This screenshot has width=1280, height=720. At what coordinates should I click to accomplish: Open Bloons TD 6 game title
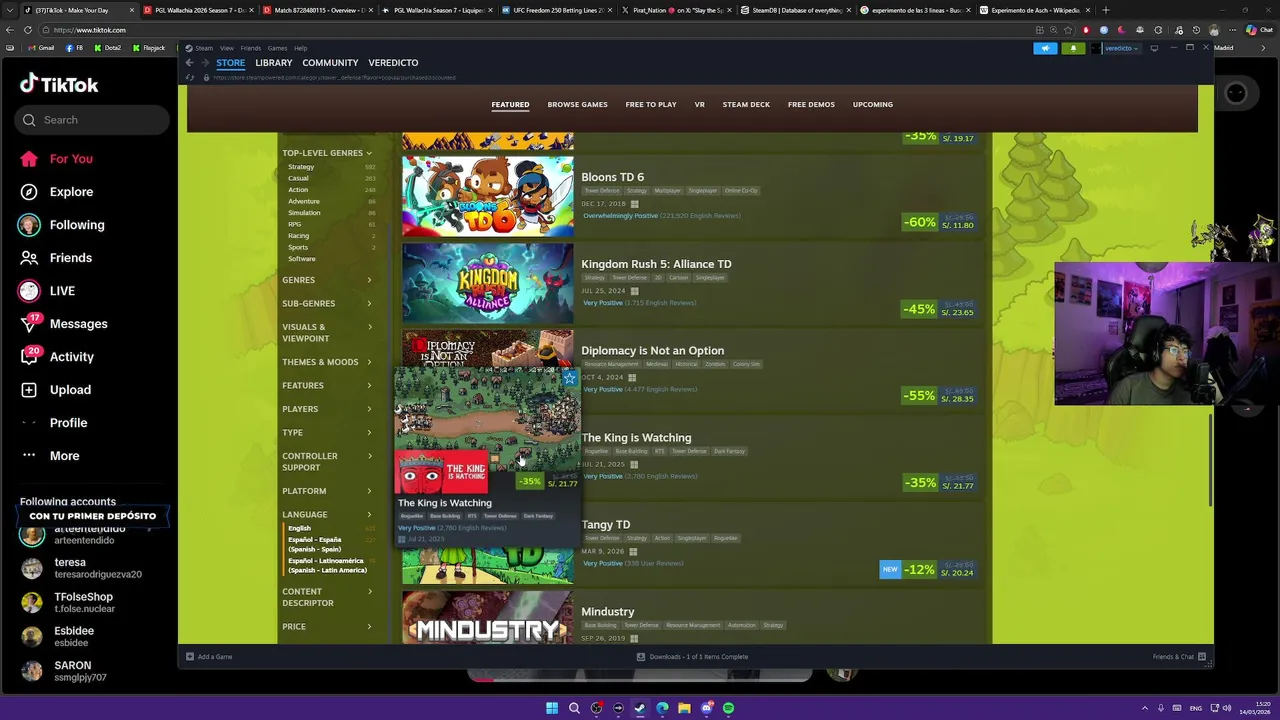pos(612,177)
